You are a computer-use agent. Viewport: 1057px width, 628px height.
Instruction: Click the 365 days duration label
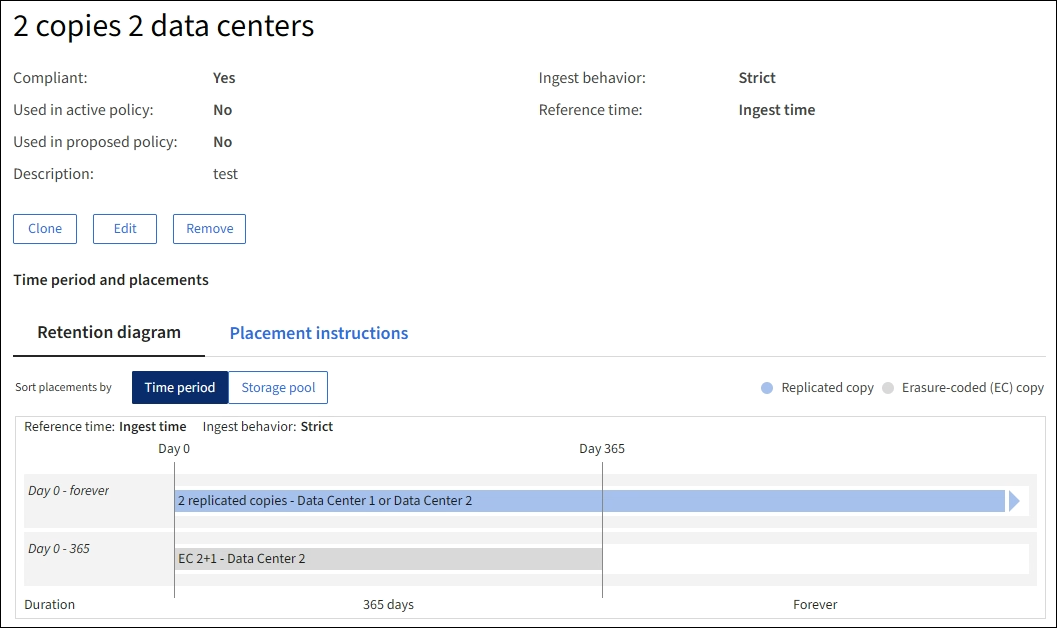click(x=388, y=605)
